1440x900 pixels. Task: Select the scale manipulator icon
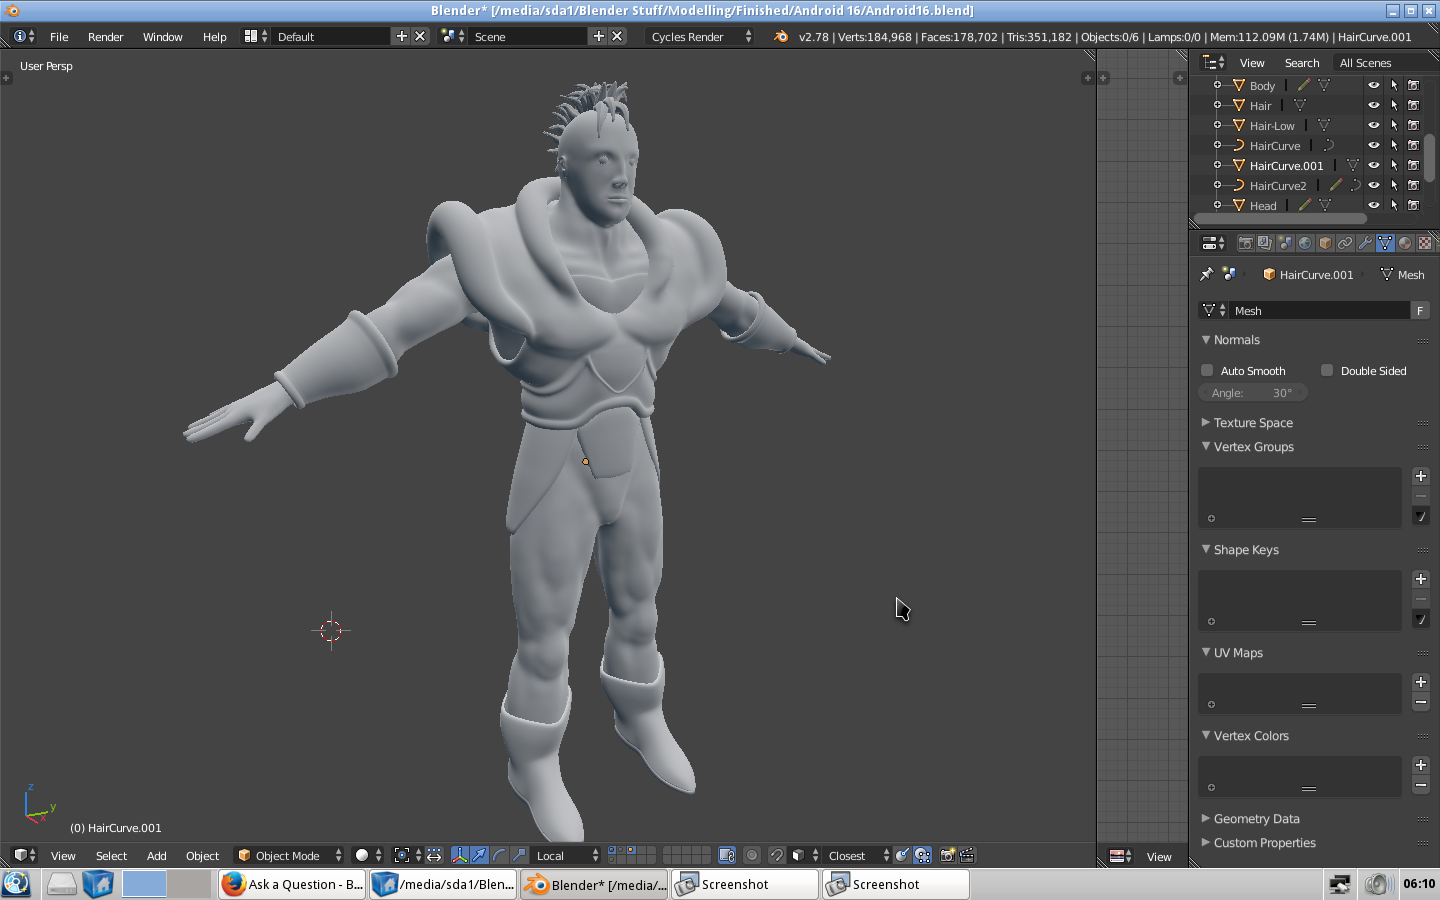click(x=520, y=855)
